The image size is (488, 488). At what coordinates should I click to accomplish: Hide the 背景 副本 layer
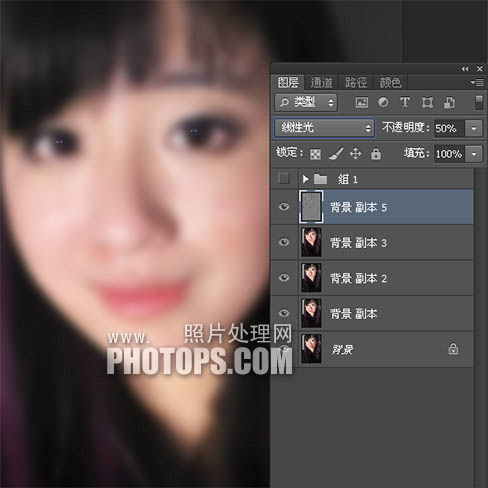click(284, 313)
